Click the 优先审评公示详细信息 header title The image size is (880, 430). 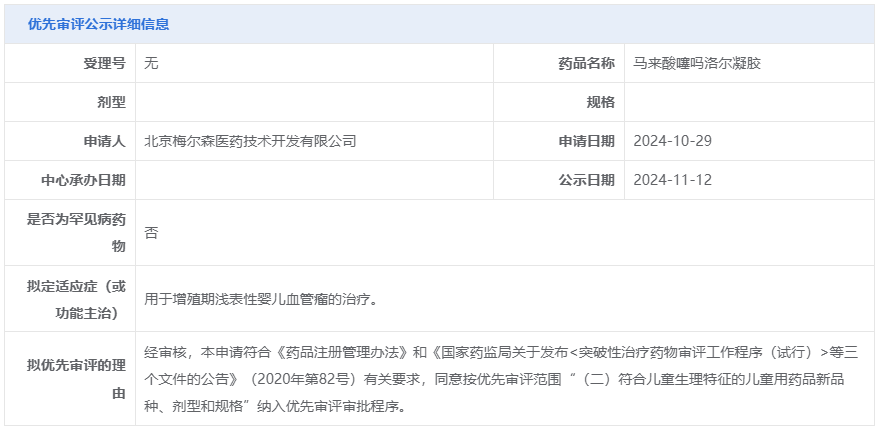[98, 24]
